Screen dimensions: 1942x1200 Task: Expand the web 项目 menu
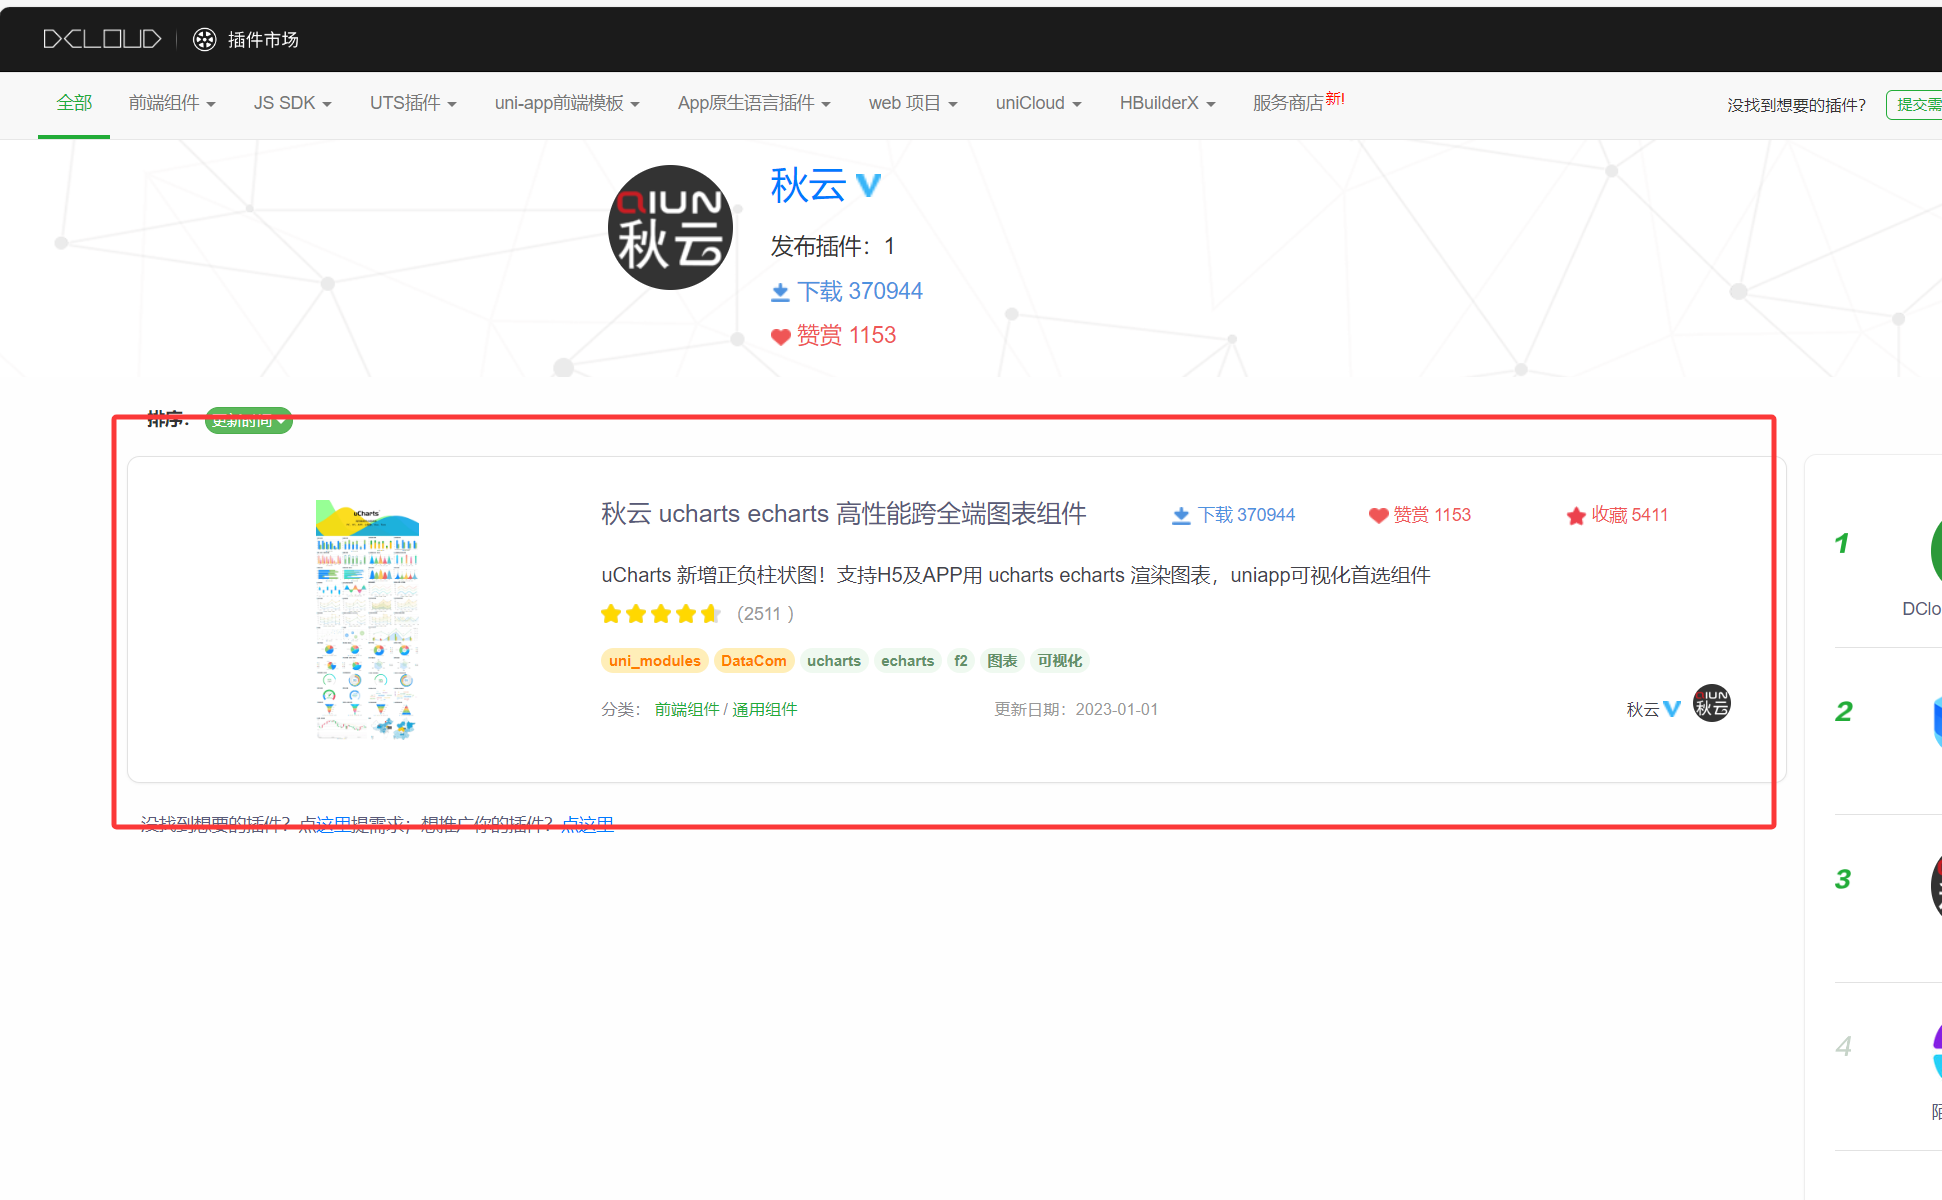point(913,103)
